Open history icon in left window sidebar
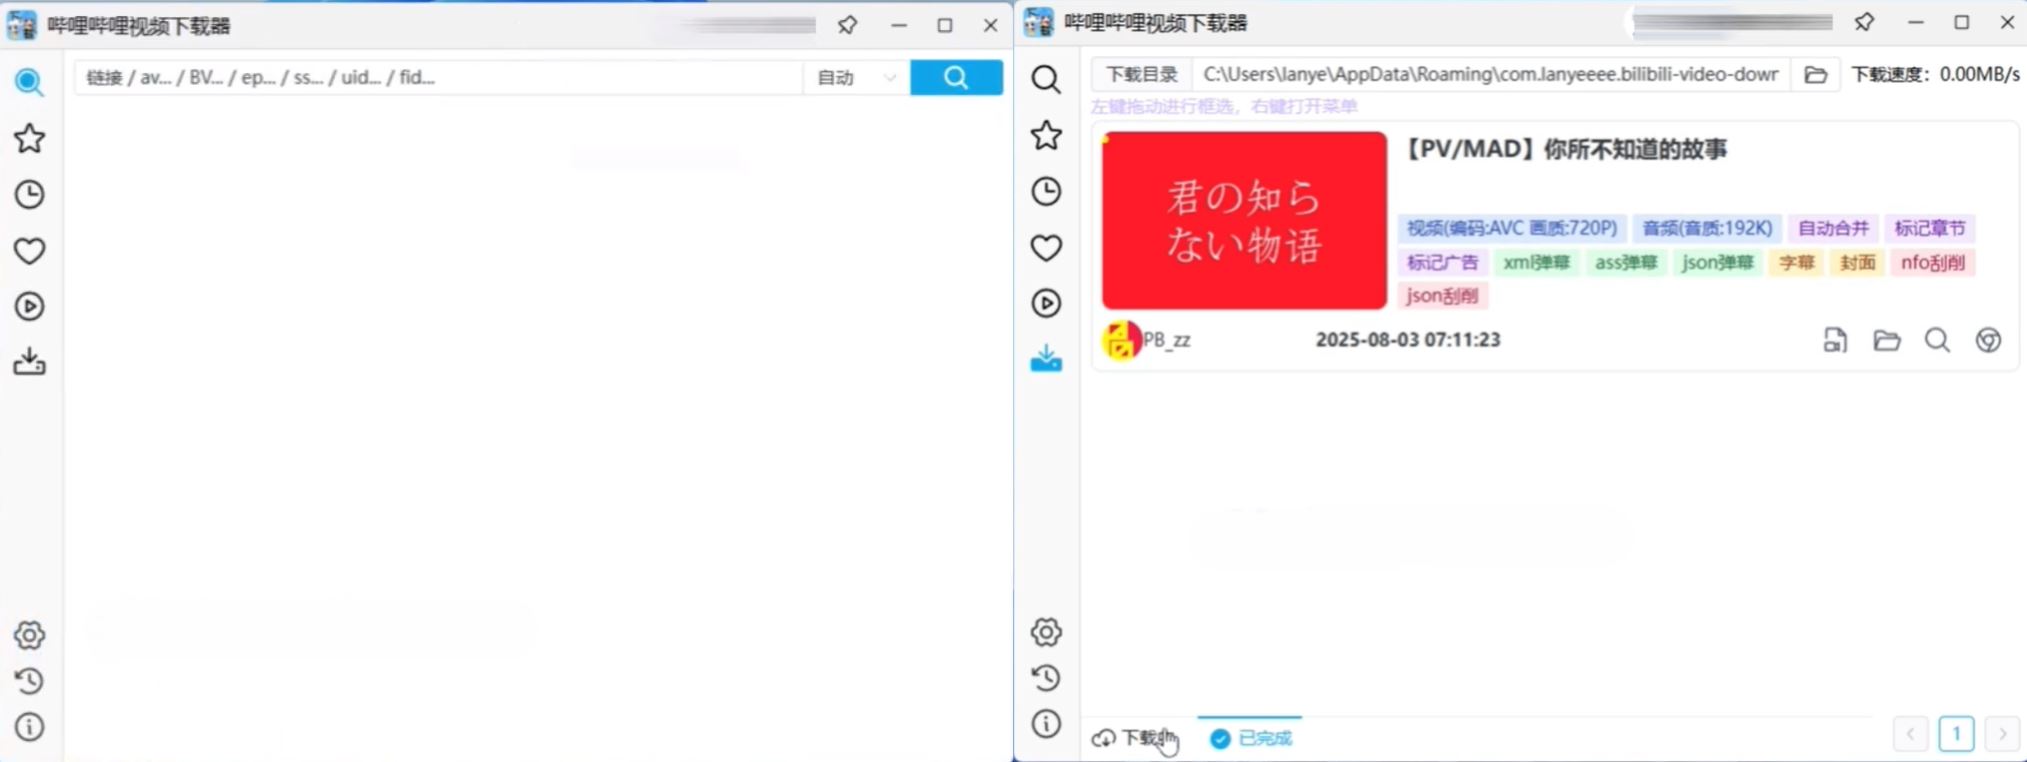2027x762 pixels. (29, 681)
